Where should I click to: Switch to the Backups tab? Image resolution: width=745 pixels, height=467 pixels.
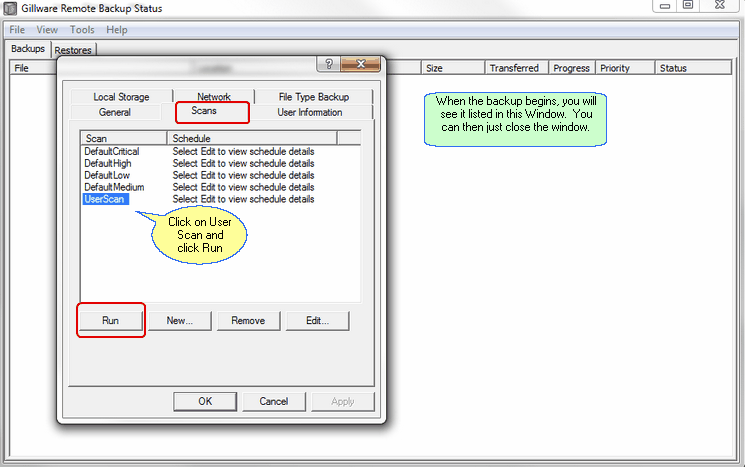[x=28, y=49]
